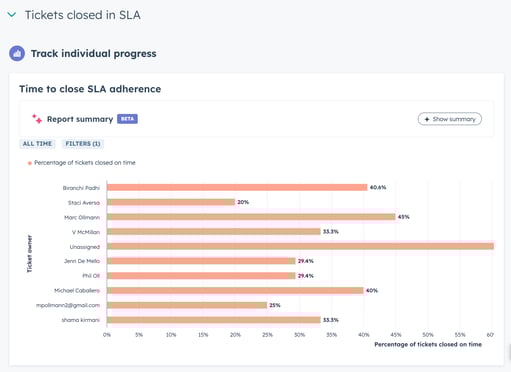Click the Michael Caballero 40% bar
The width and height of the screenshot is (511, 372).
click(235, 291)
